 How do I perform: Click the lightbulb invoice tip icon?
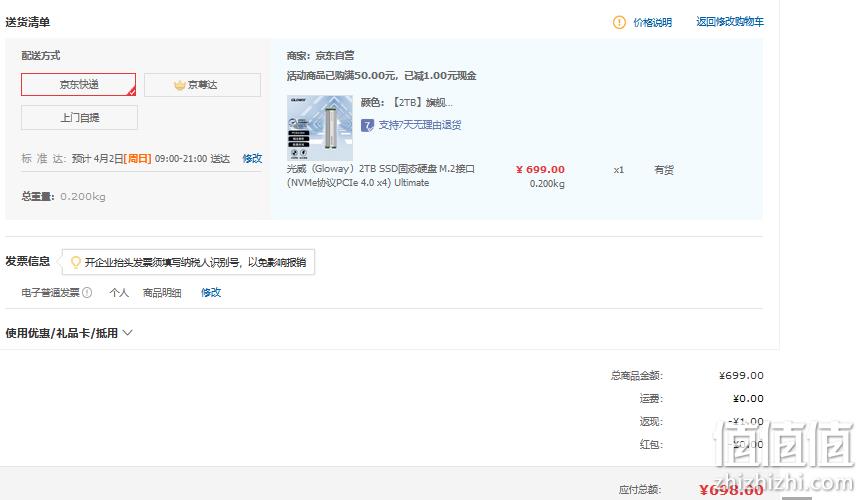[75, 262]
